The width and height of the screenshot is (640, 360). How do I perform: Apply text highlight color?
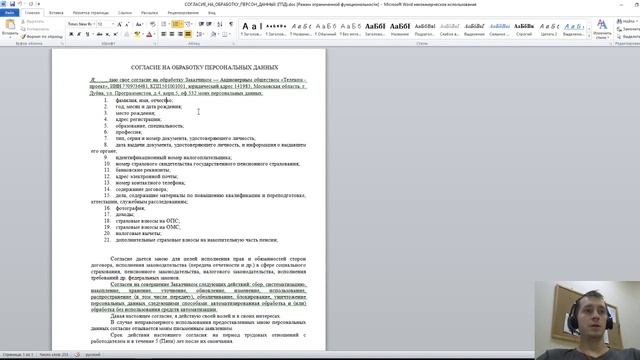point(137,34)
